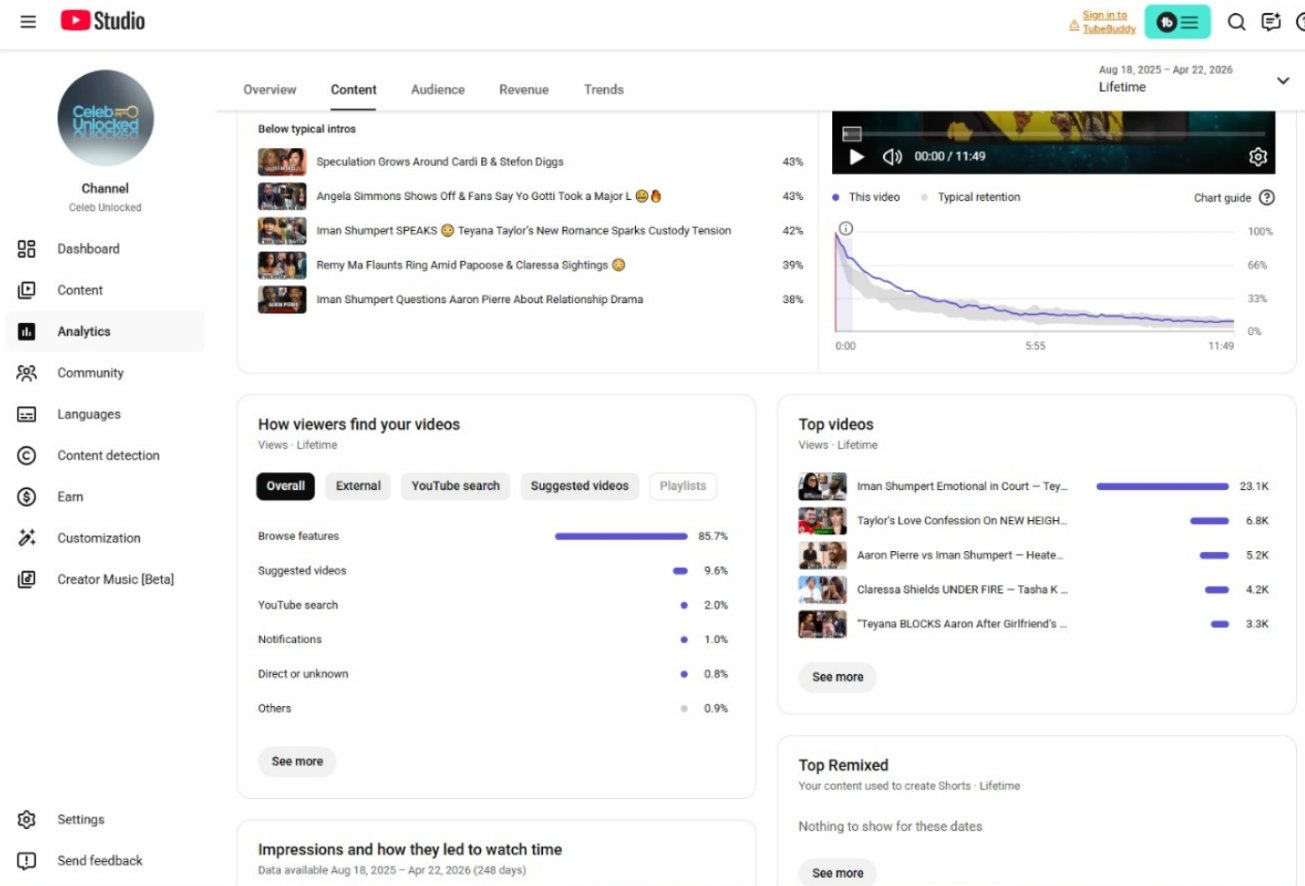Click the search magnifier icon

point(1237,22)
